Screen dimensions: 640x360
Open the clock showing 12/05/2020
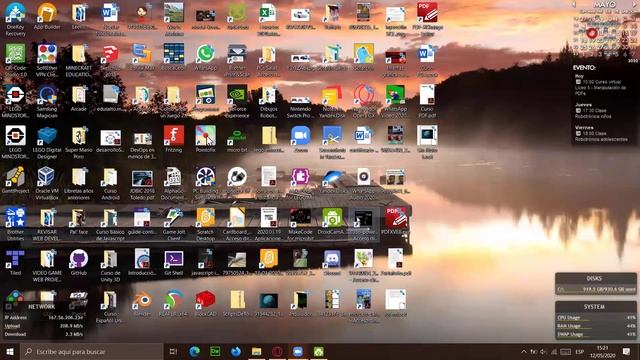click(602, 351)
